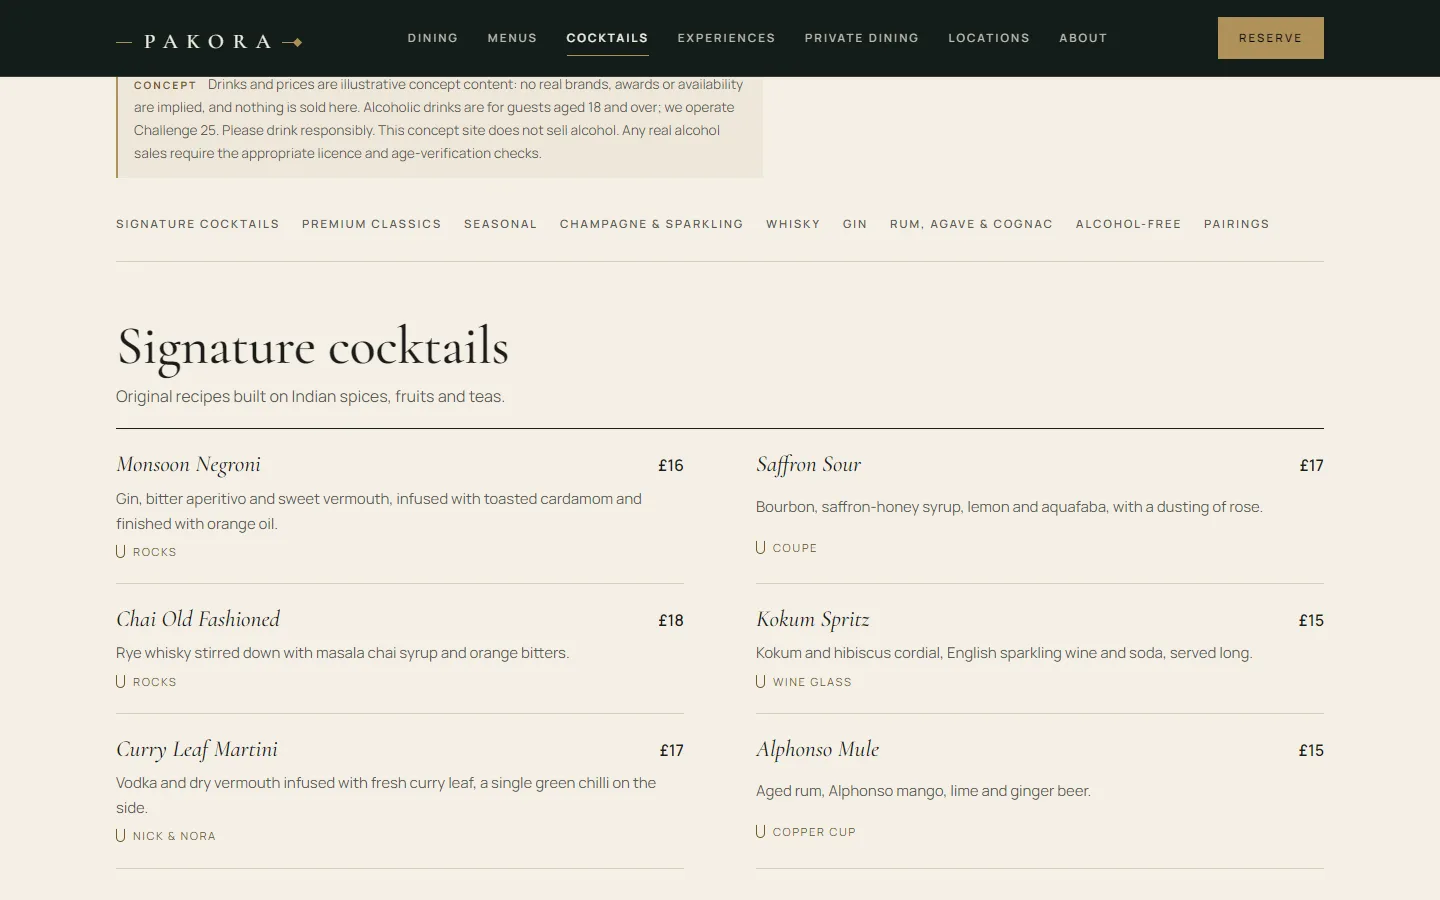Visit the About page

coord(1083,38)
